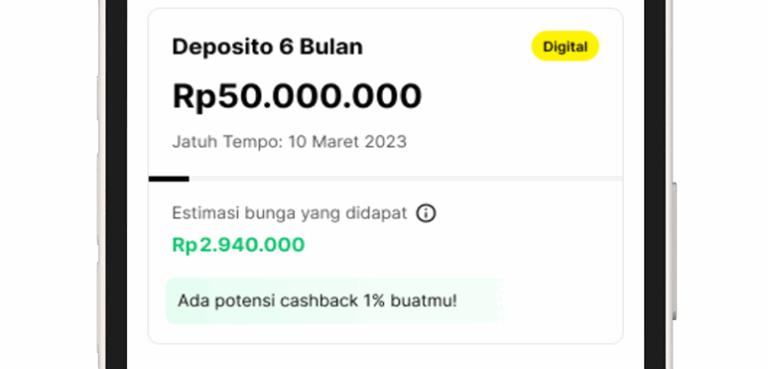
Task: Click the Rp50.000.000 deposit amount
Action: pos(297,96)
